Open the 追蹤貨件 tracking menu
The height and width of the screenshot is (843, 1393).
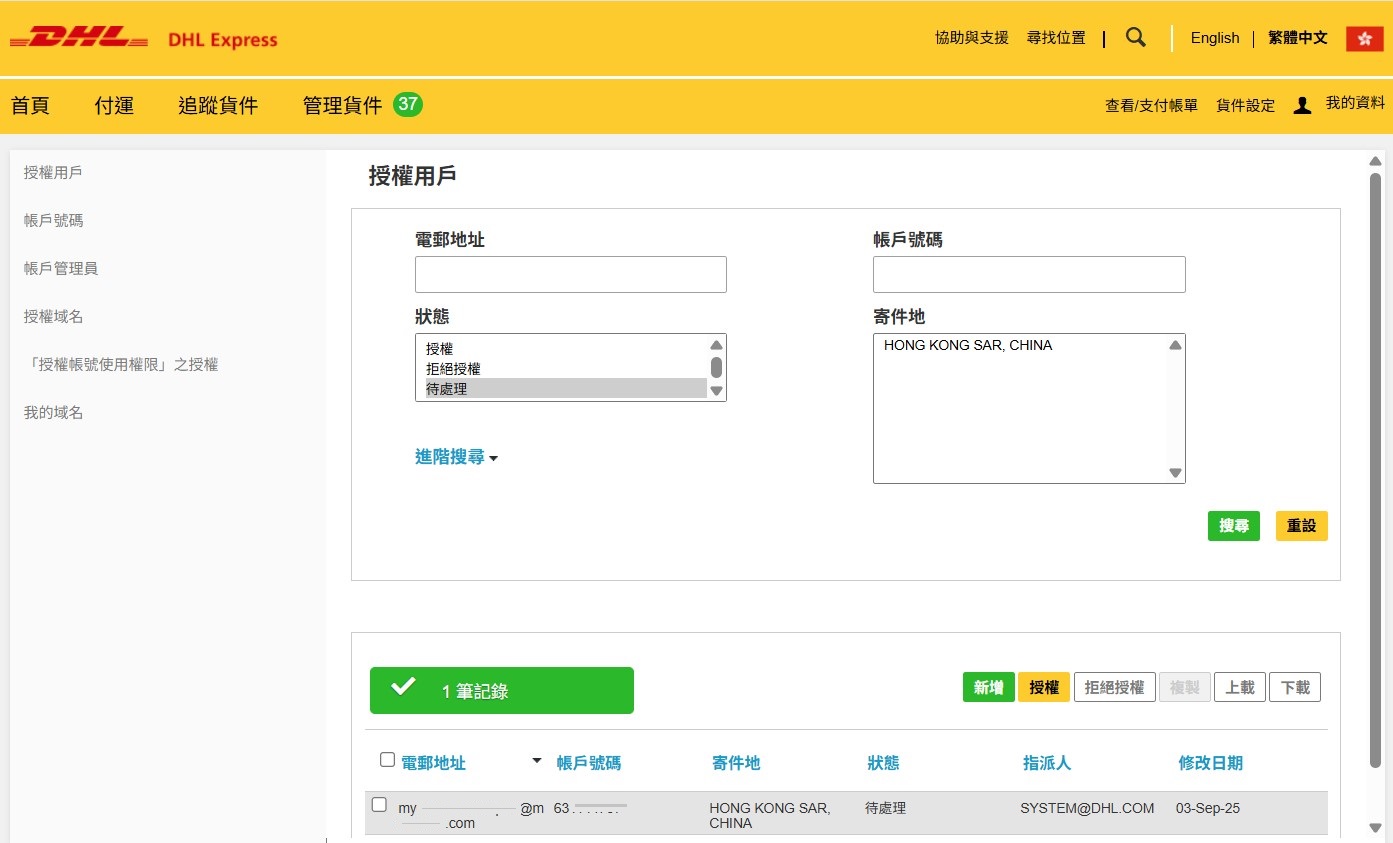point(218,105)
